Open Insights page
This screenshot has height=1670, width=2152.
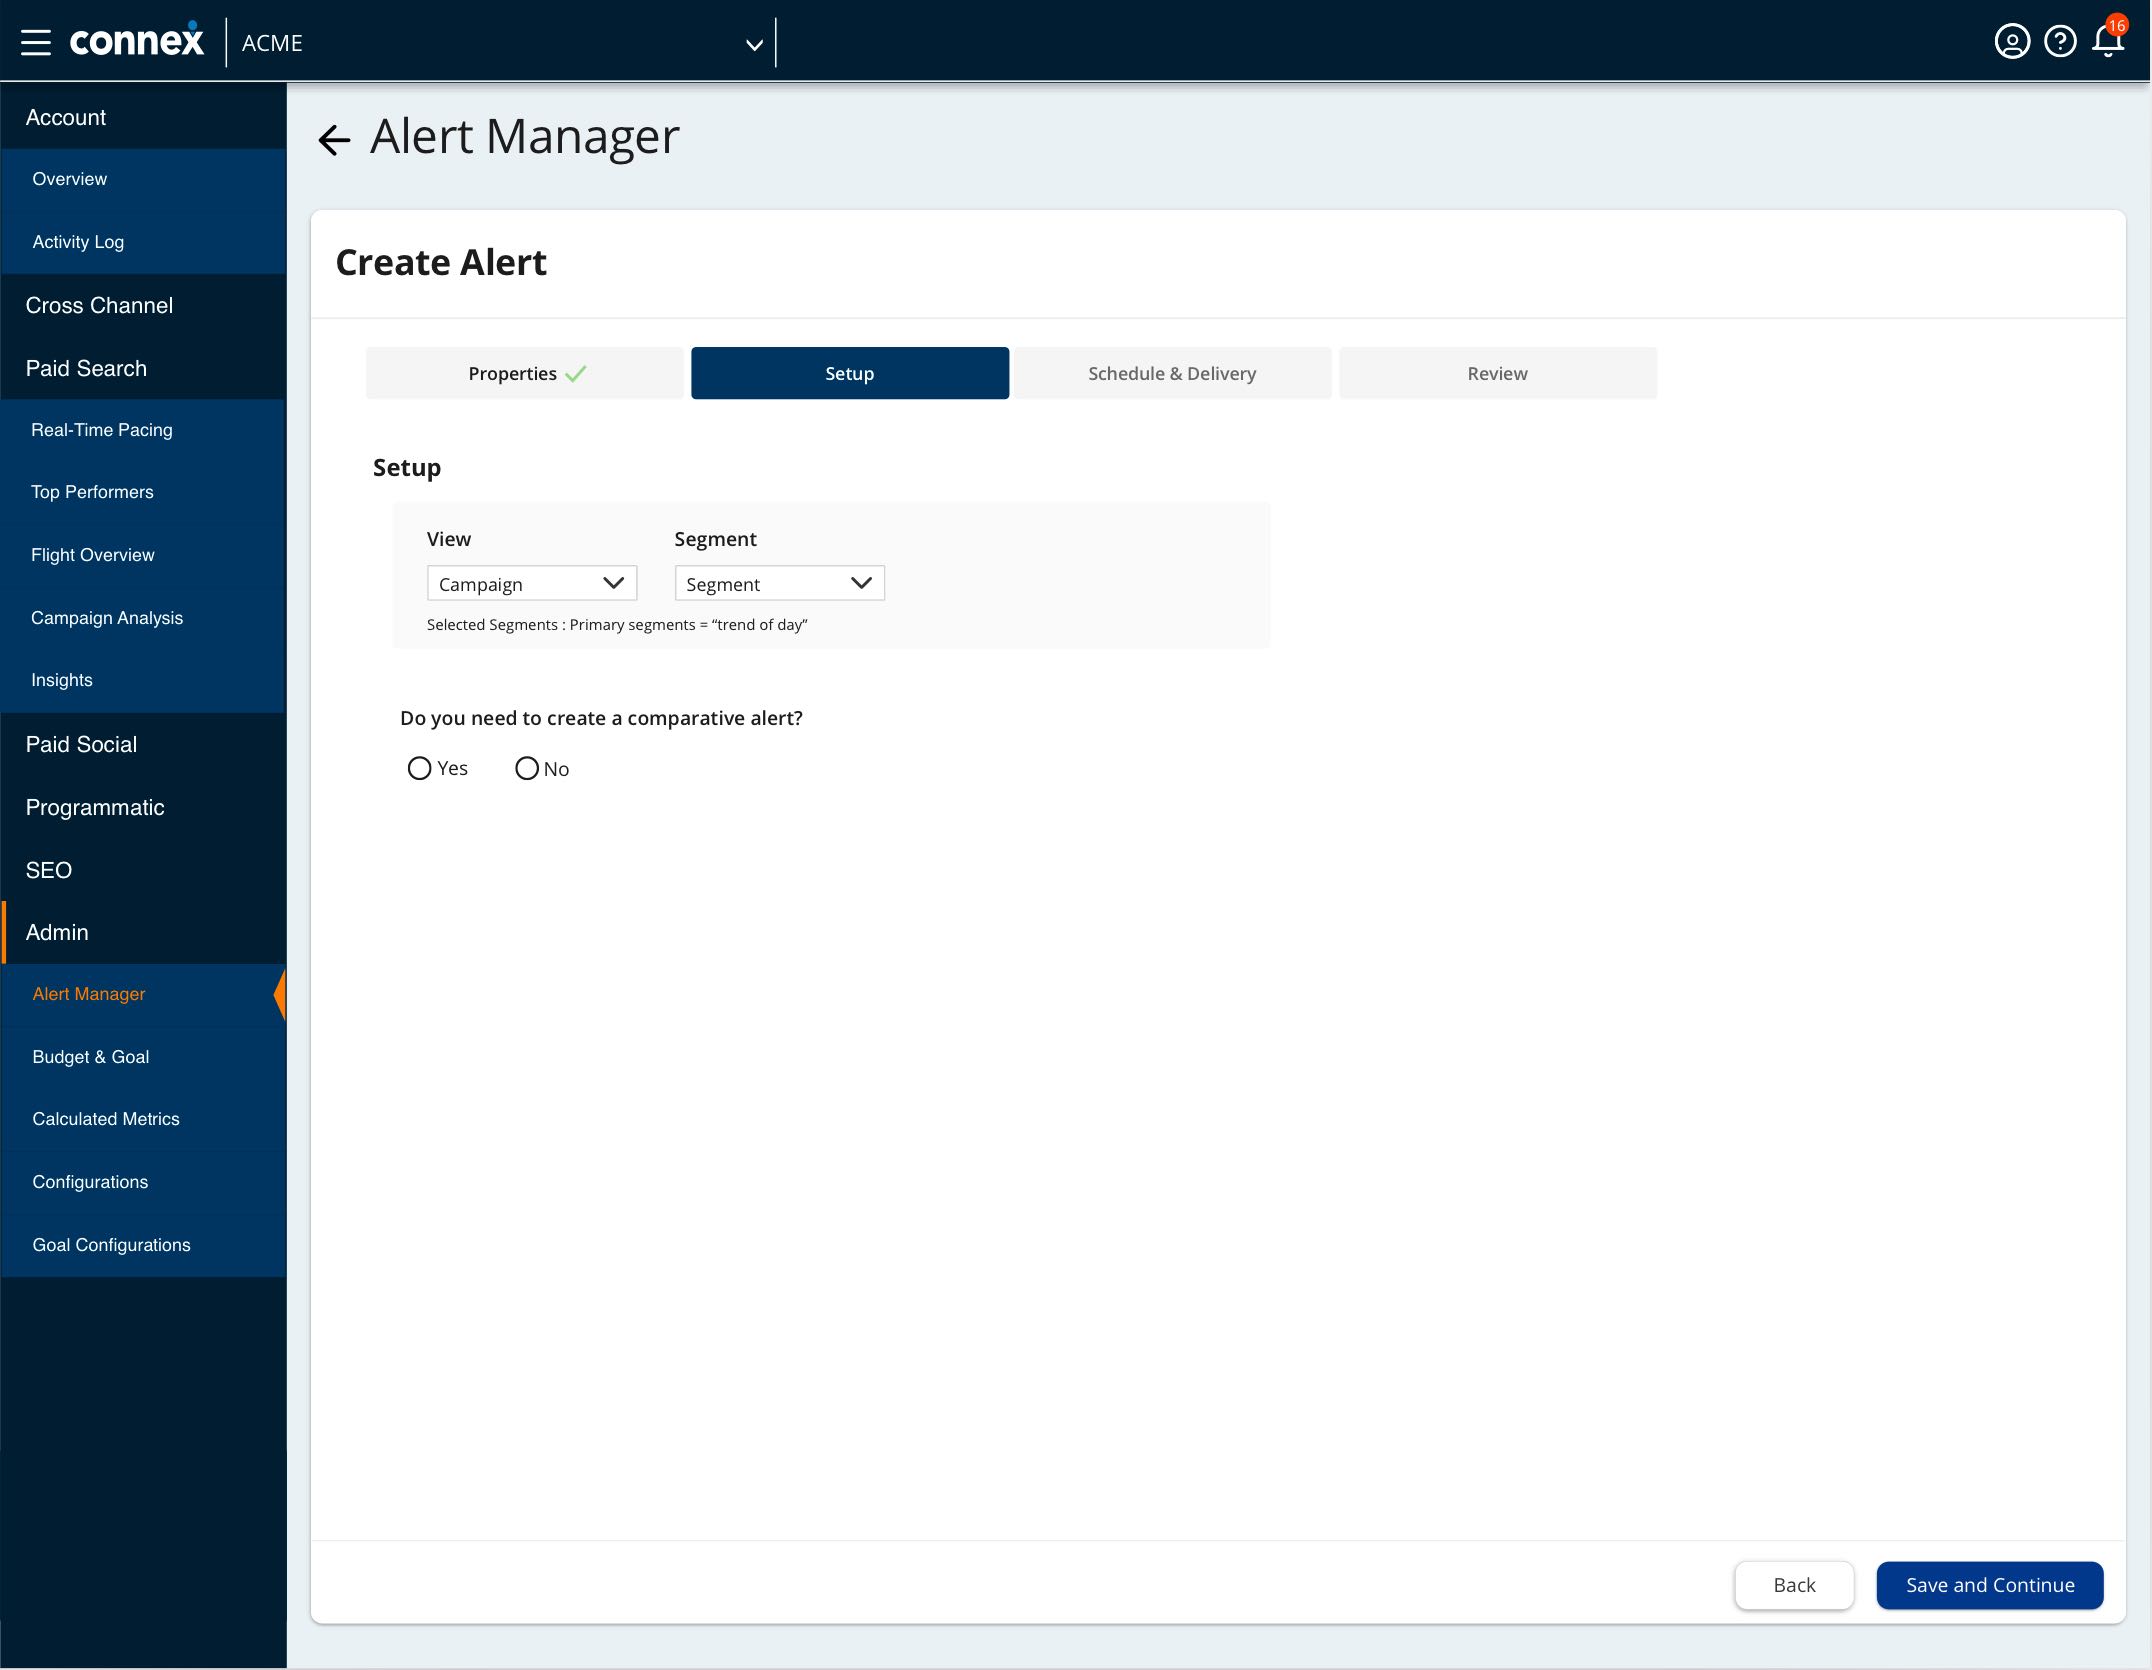point(144,680)
